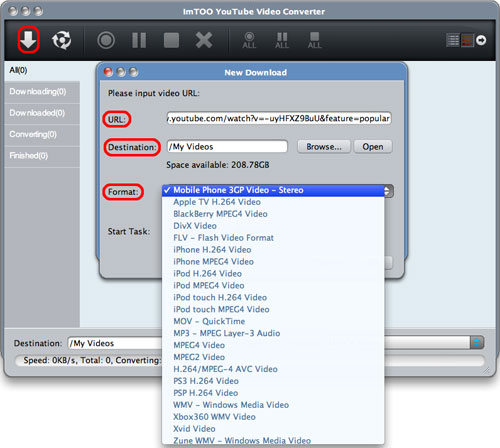Select the Finished(0) sidebar tab

pos(42,156)
